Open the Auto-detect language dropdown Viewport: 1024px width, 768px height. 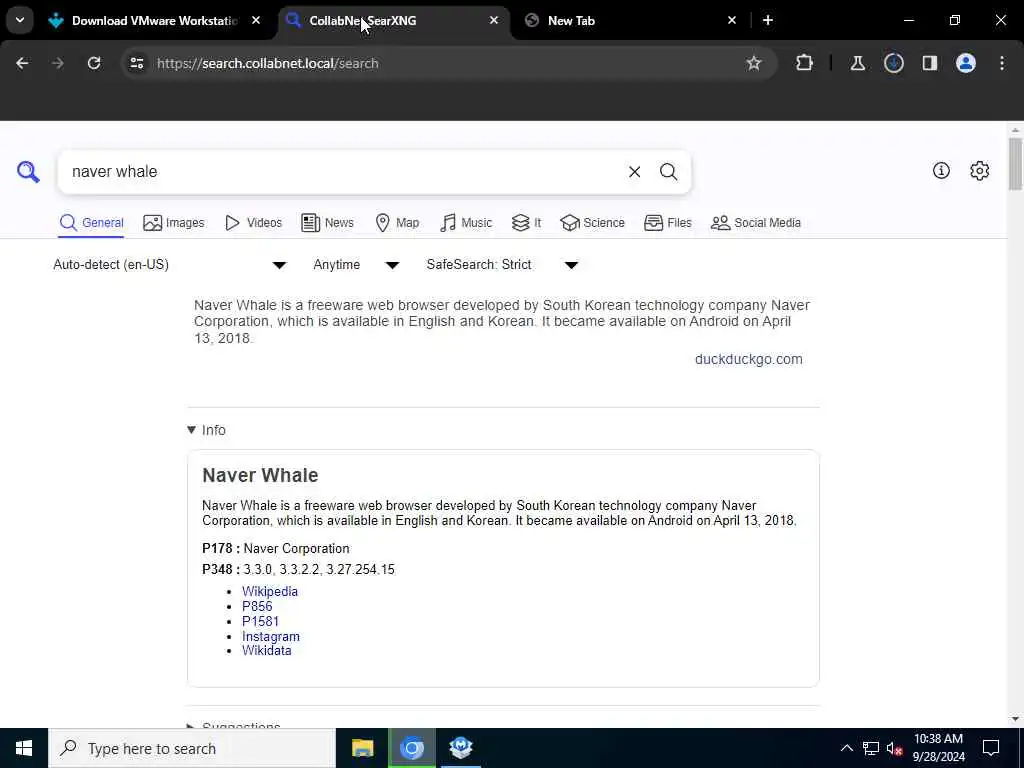[170, 264]
